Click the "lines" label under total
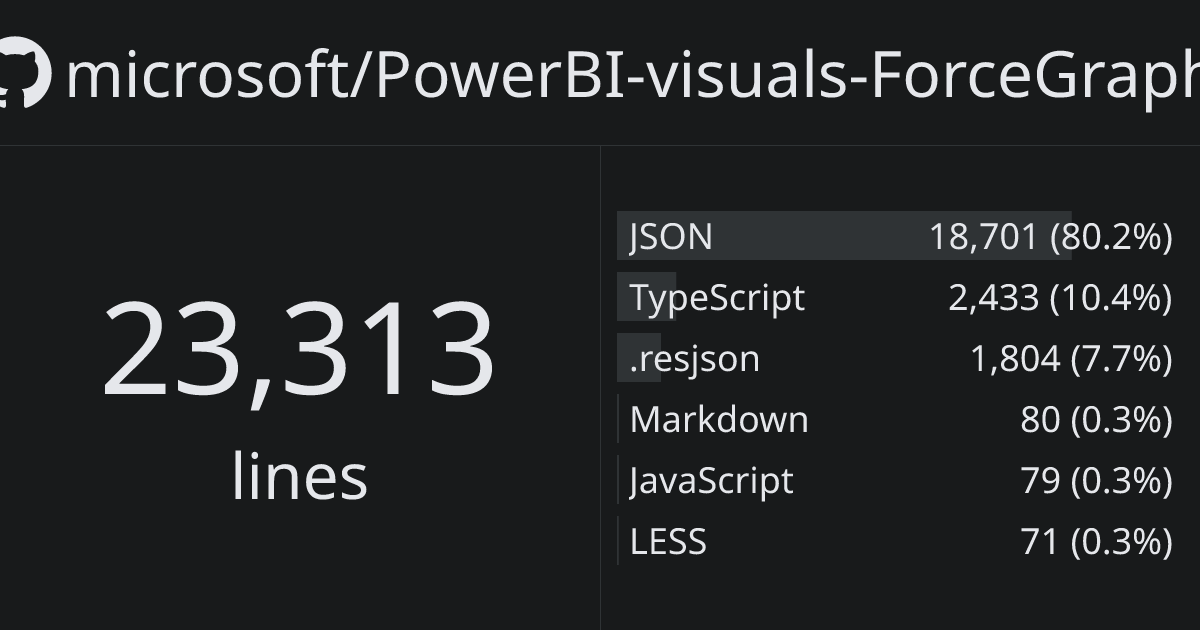This screenshot has width=1200, height=630. coord(299,475)
